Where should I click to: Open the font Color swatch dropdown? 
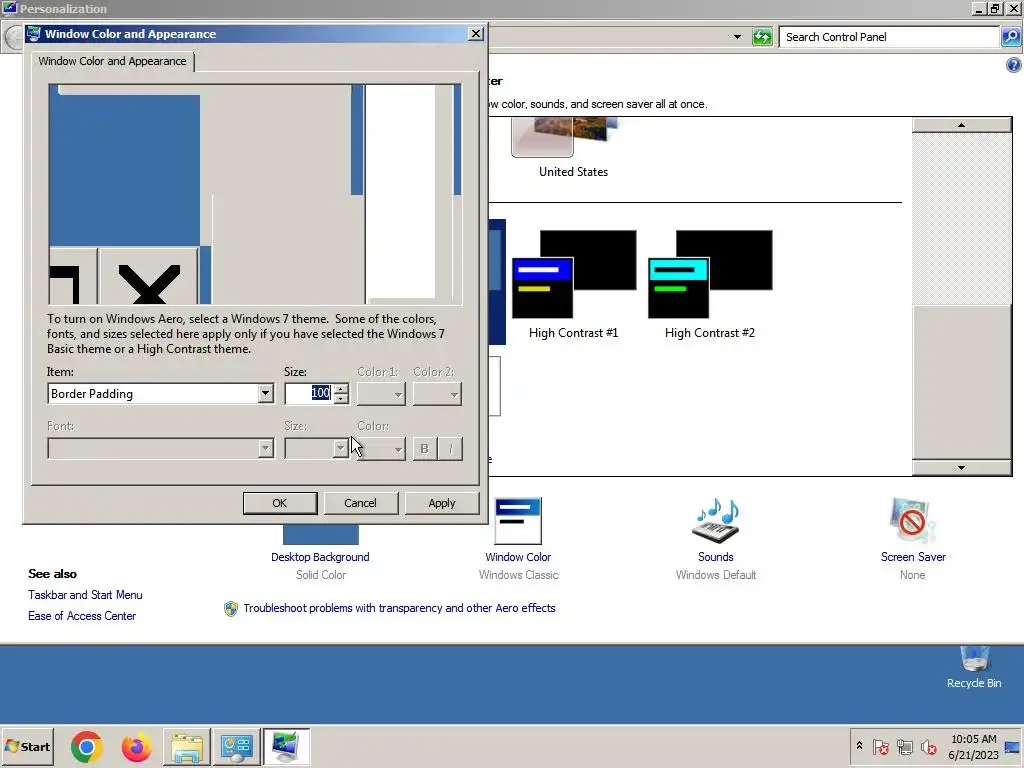(x=381, y=448)
